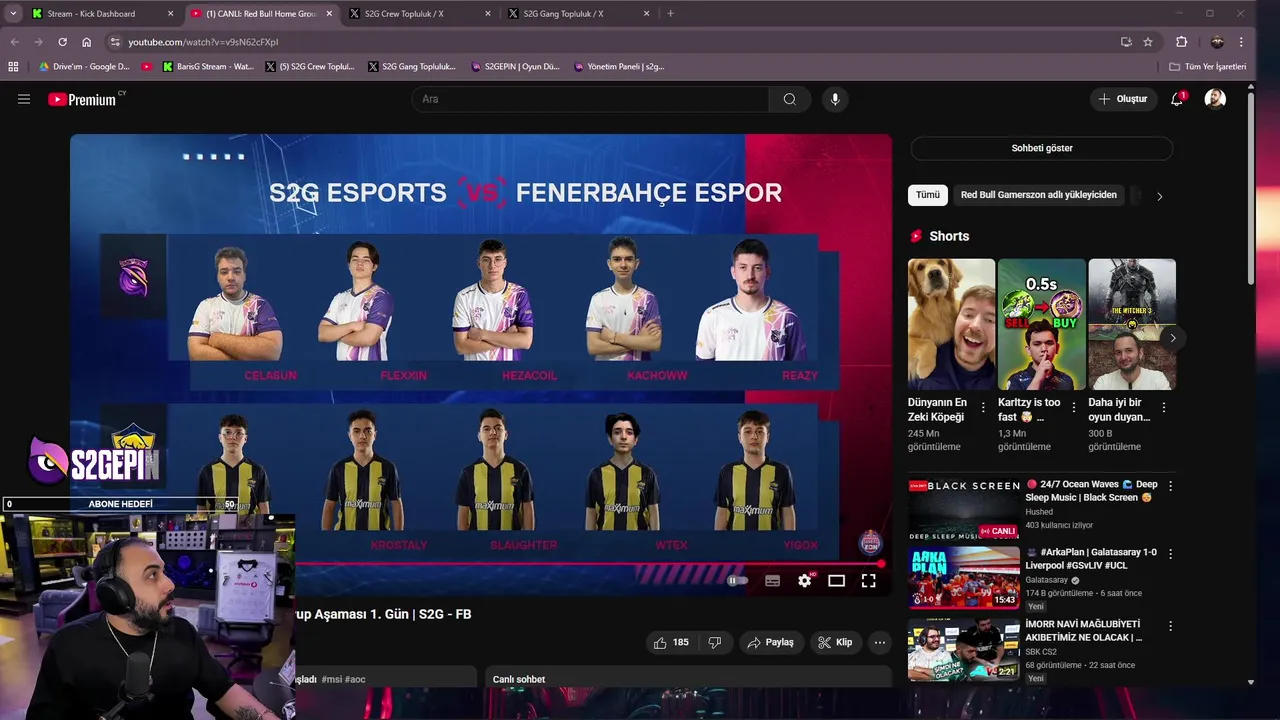Open S2GEPIN Oyun Dü... bookmark
Image resolution: width=1280 pixels, height=720 pixels.
coord(515,67)
